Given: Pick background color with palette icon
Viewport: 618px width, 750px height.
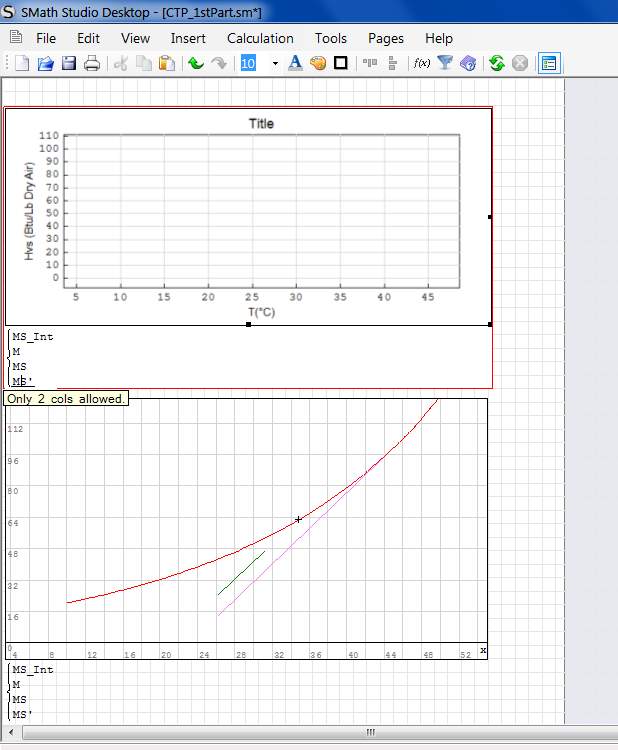Looking at the screenshot, I should (x=318, y=63).
